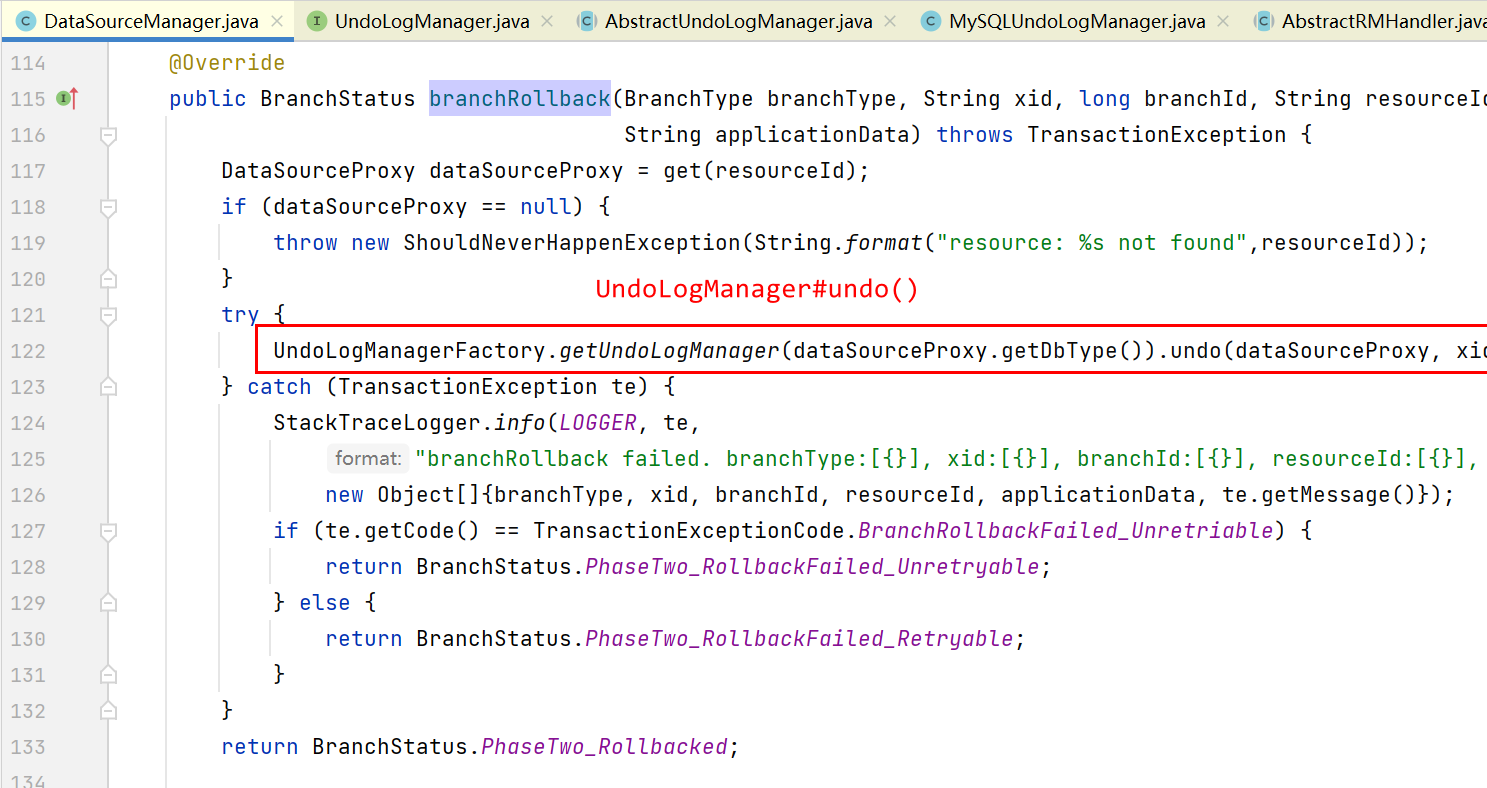Viewport: 1487px width, 788px height.
Task: Click ShouldNeverHappenException in the throw statement
Action: click(572, 243)
